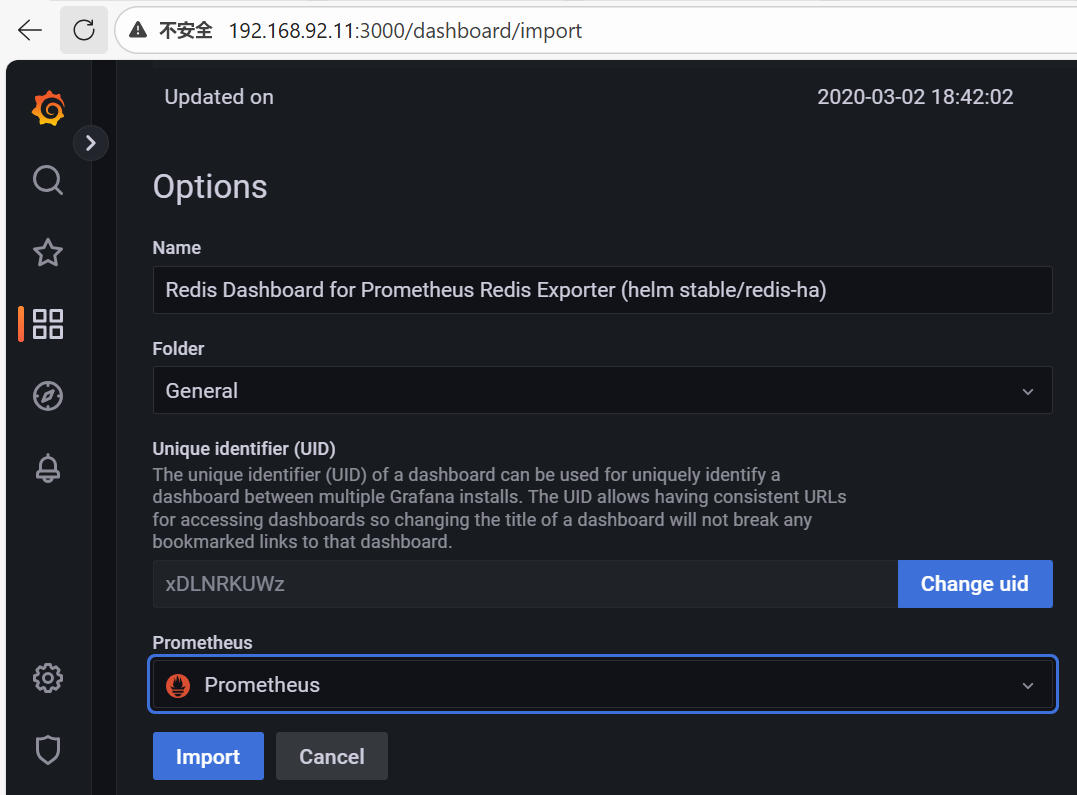Click the Options heading
This screenshot has height=795, width=1077.
[x=210, y=187]
